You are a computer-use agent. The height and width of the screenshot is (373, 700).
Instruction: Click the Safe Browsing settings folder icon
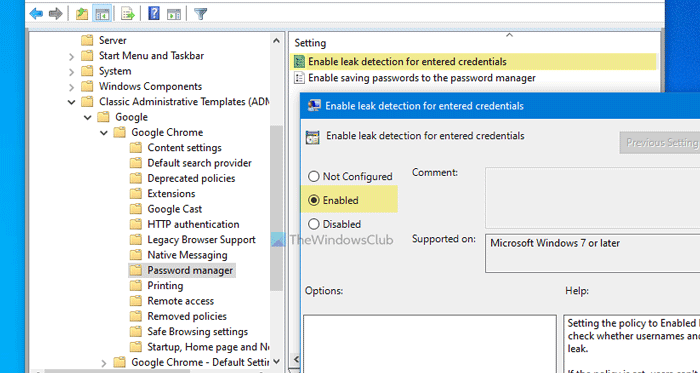pos(136,332)
